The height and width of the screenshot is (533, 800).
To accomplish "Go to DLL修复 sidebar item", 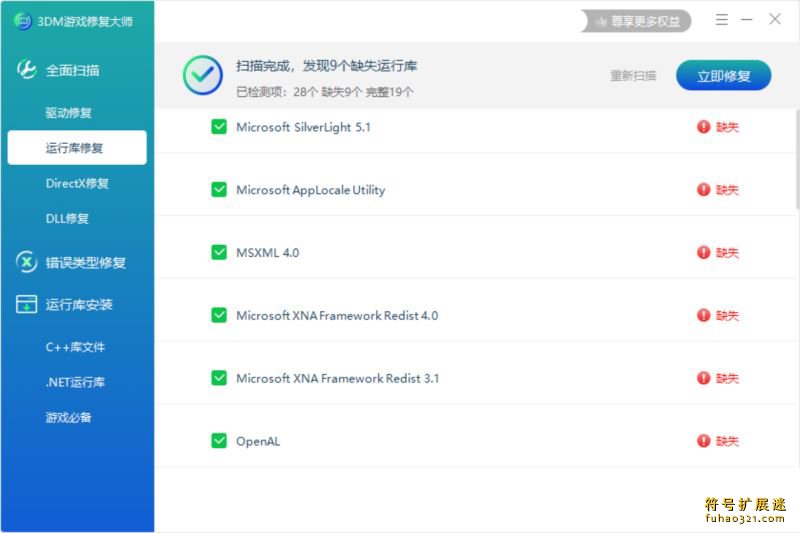I will [67, 218].
